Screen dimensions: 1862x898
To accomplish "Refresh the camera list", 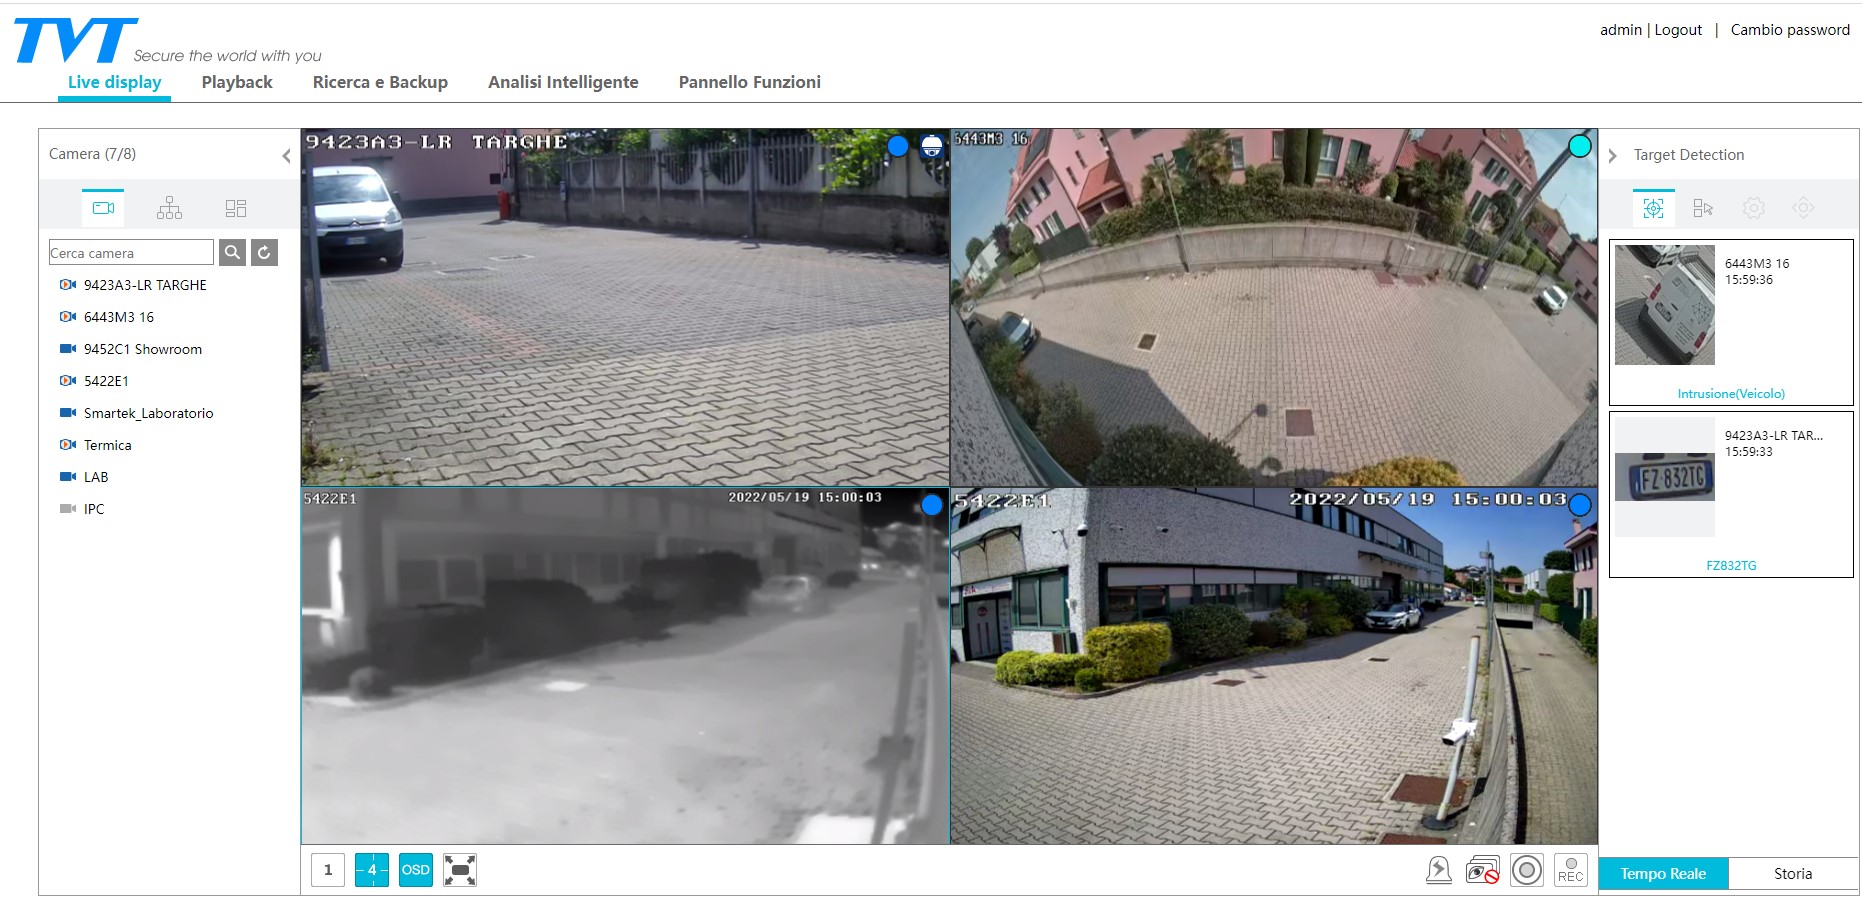I will coord(264,252).
